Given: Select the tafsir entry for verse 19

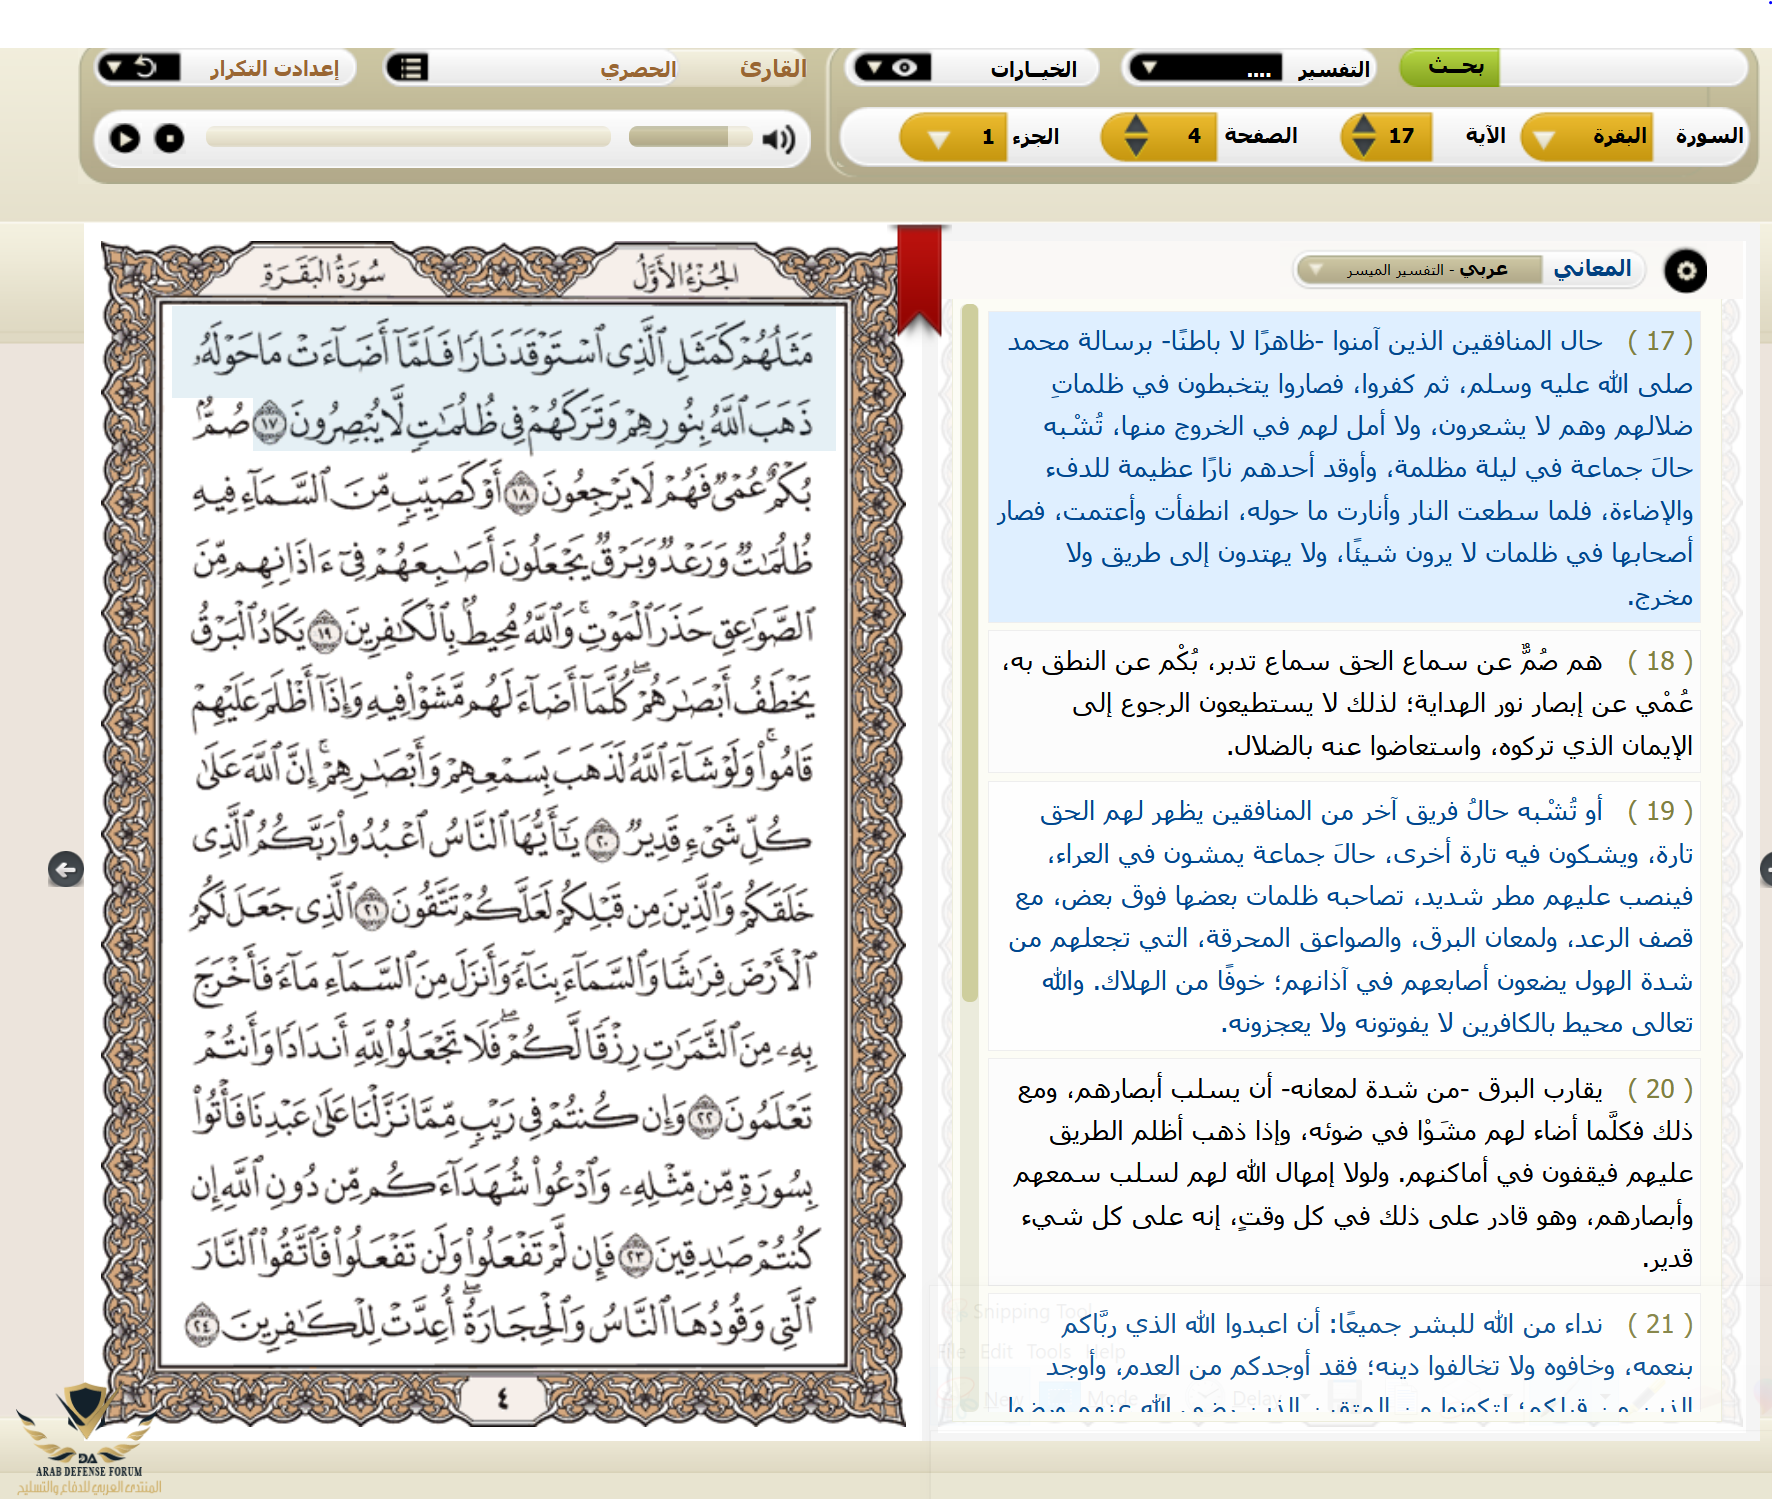Looking at the screenshot, I should coord(1344,915).
